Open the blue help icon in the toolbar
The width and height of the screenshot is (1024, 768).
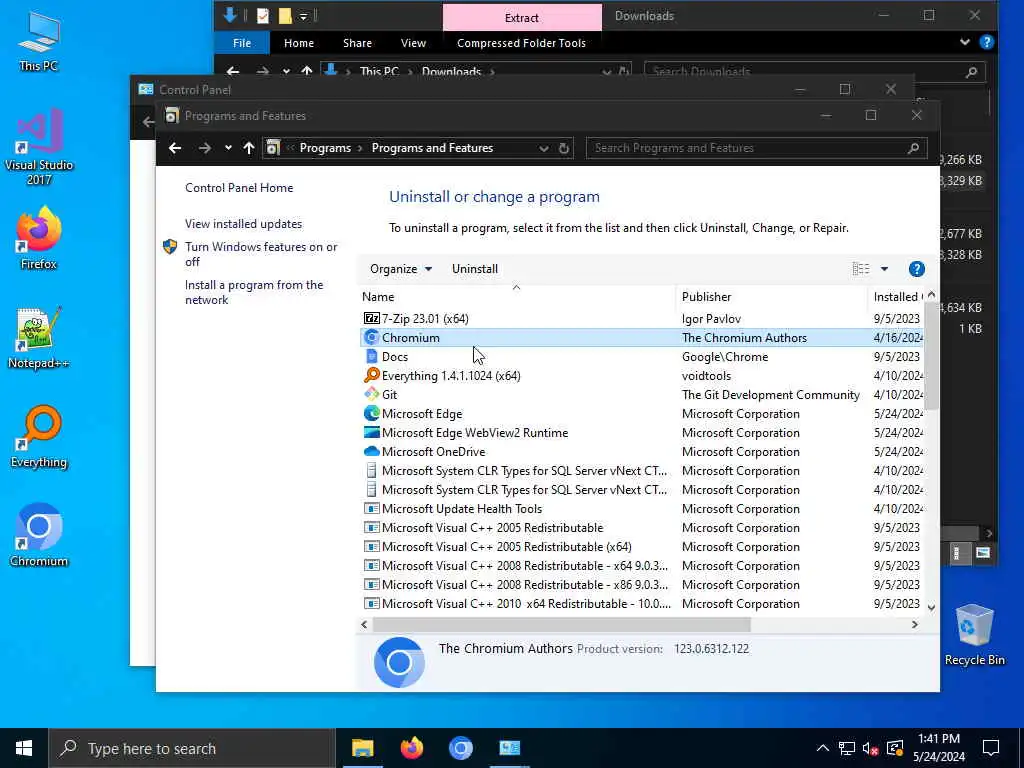[x=916, y=269]
